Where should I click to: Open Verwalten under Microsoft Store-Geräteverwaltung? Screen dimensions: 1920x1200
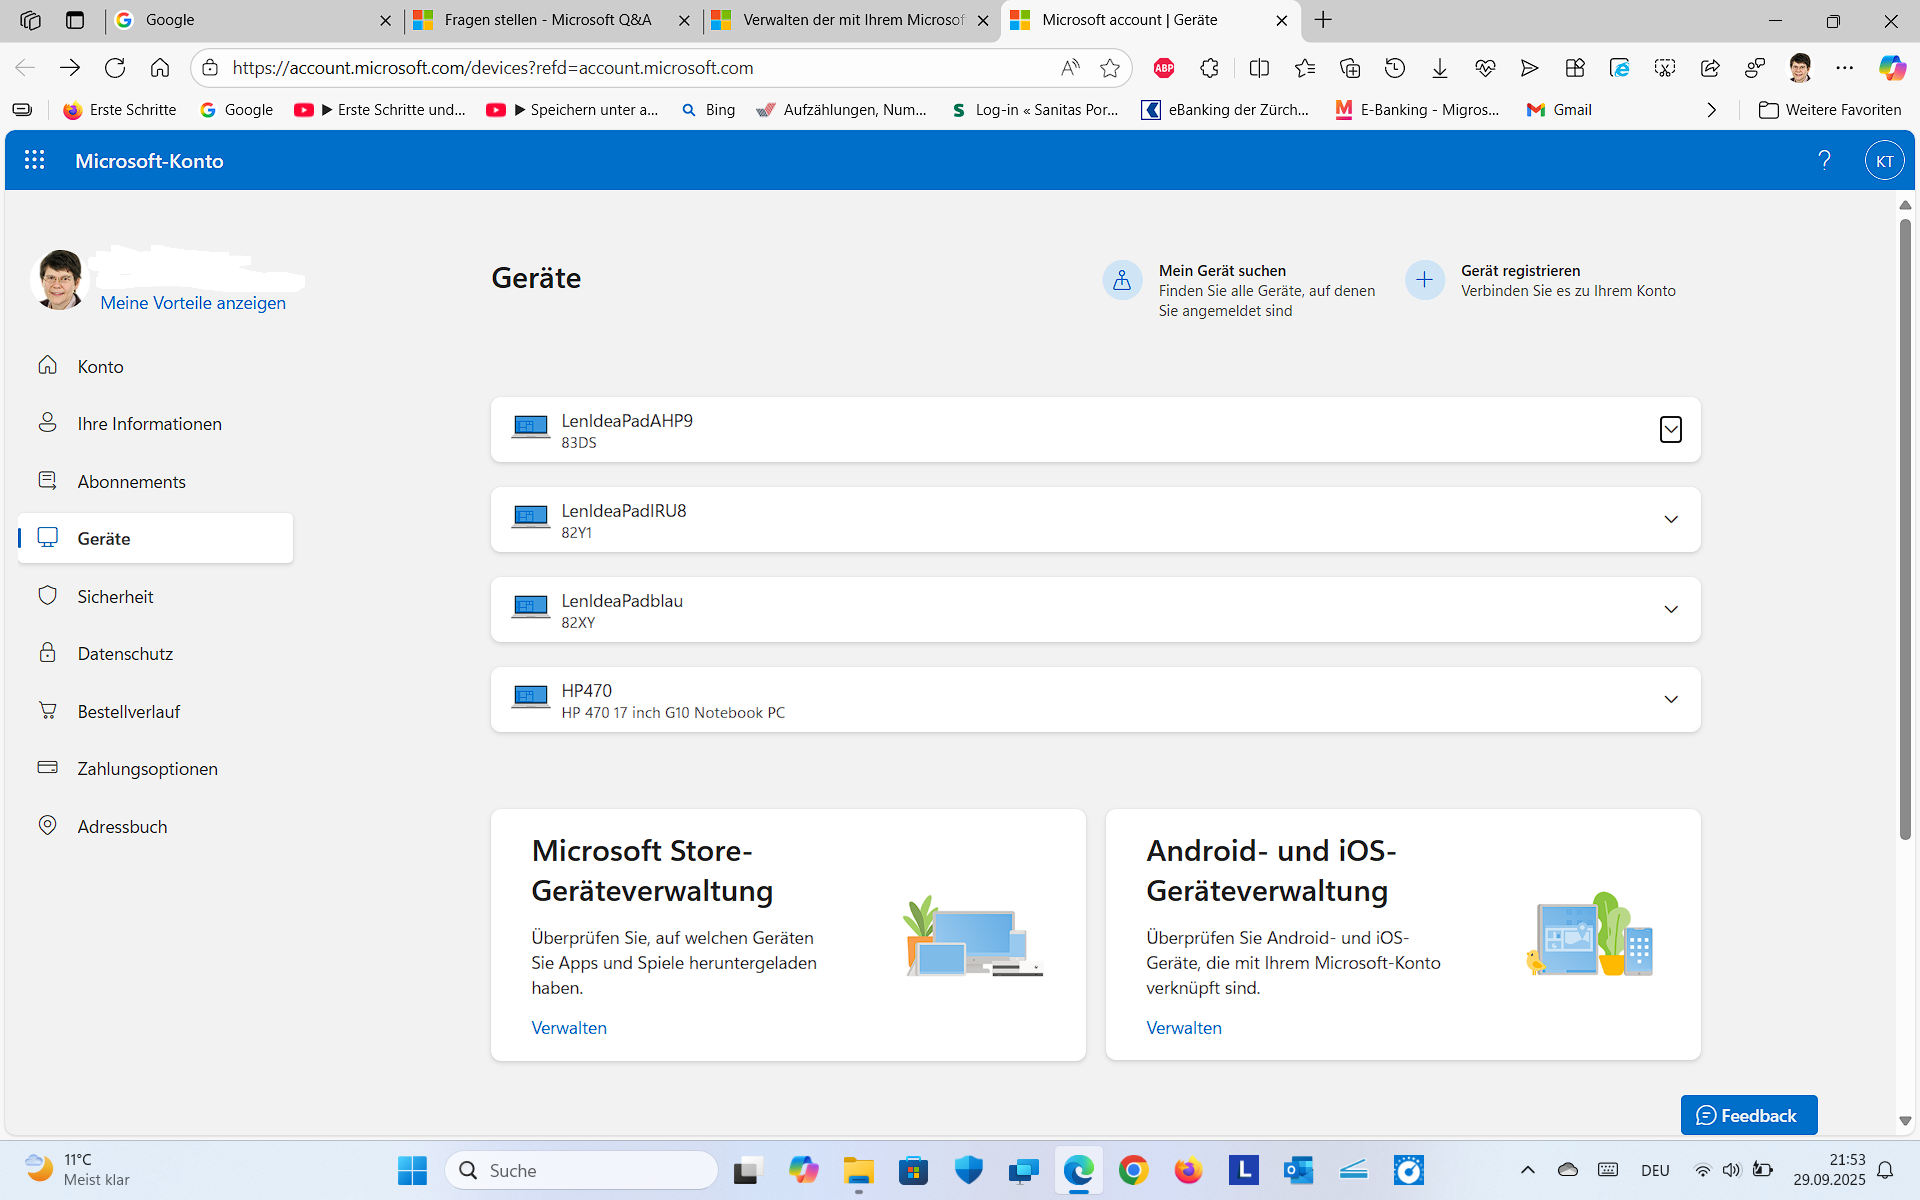click(568, 1027)
